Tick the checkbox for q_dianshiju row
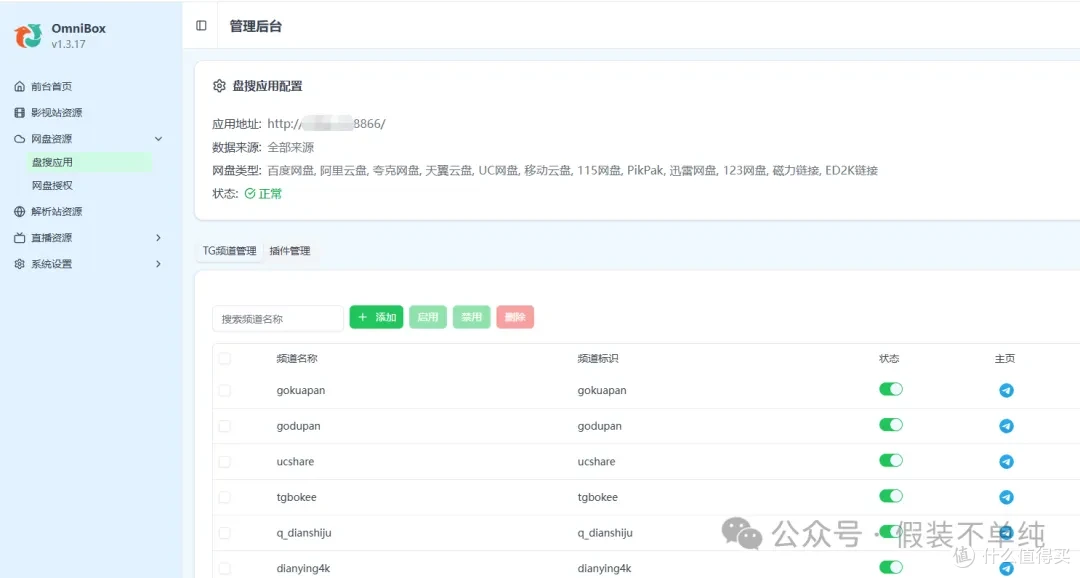The image size is (1080, 578). click(x=225, y=533)
